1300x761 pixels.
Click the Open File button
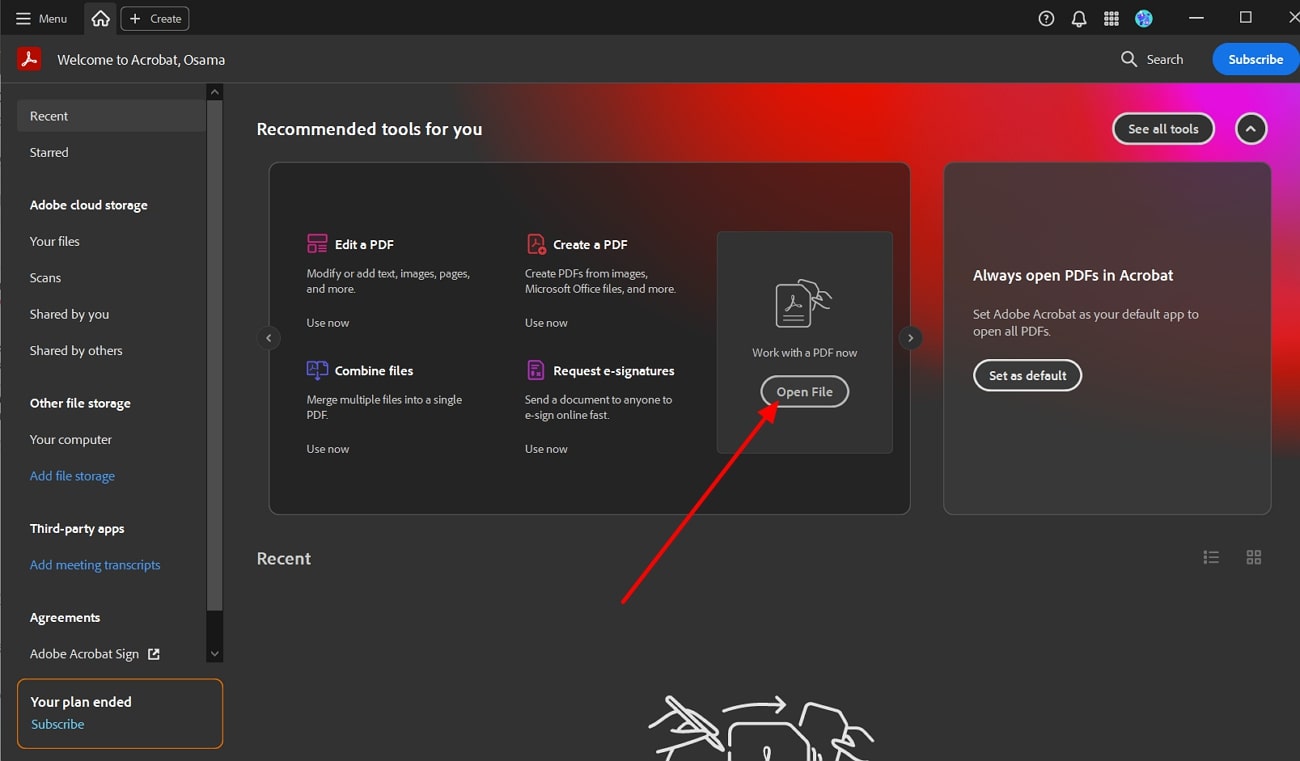(x=804, y=392)
